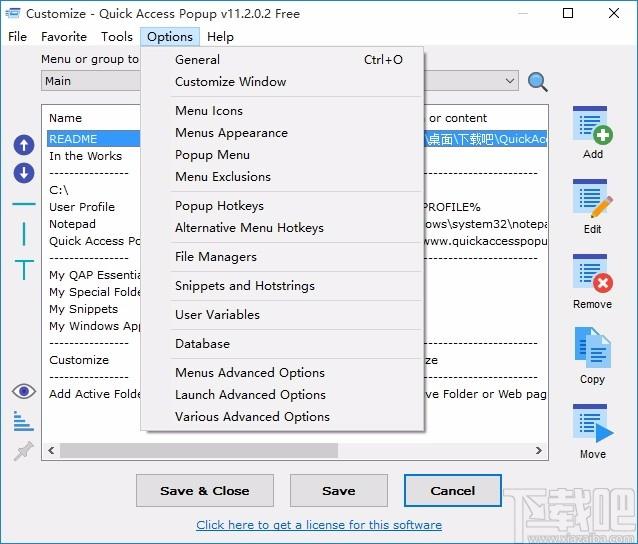This screenshot has width=638, height=544.
Task: Add a horizontal separator line
Action: (x=24, y=203)
